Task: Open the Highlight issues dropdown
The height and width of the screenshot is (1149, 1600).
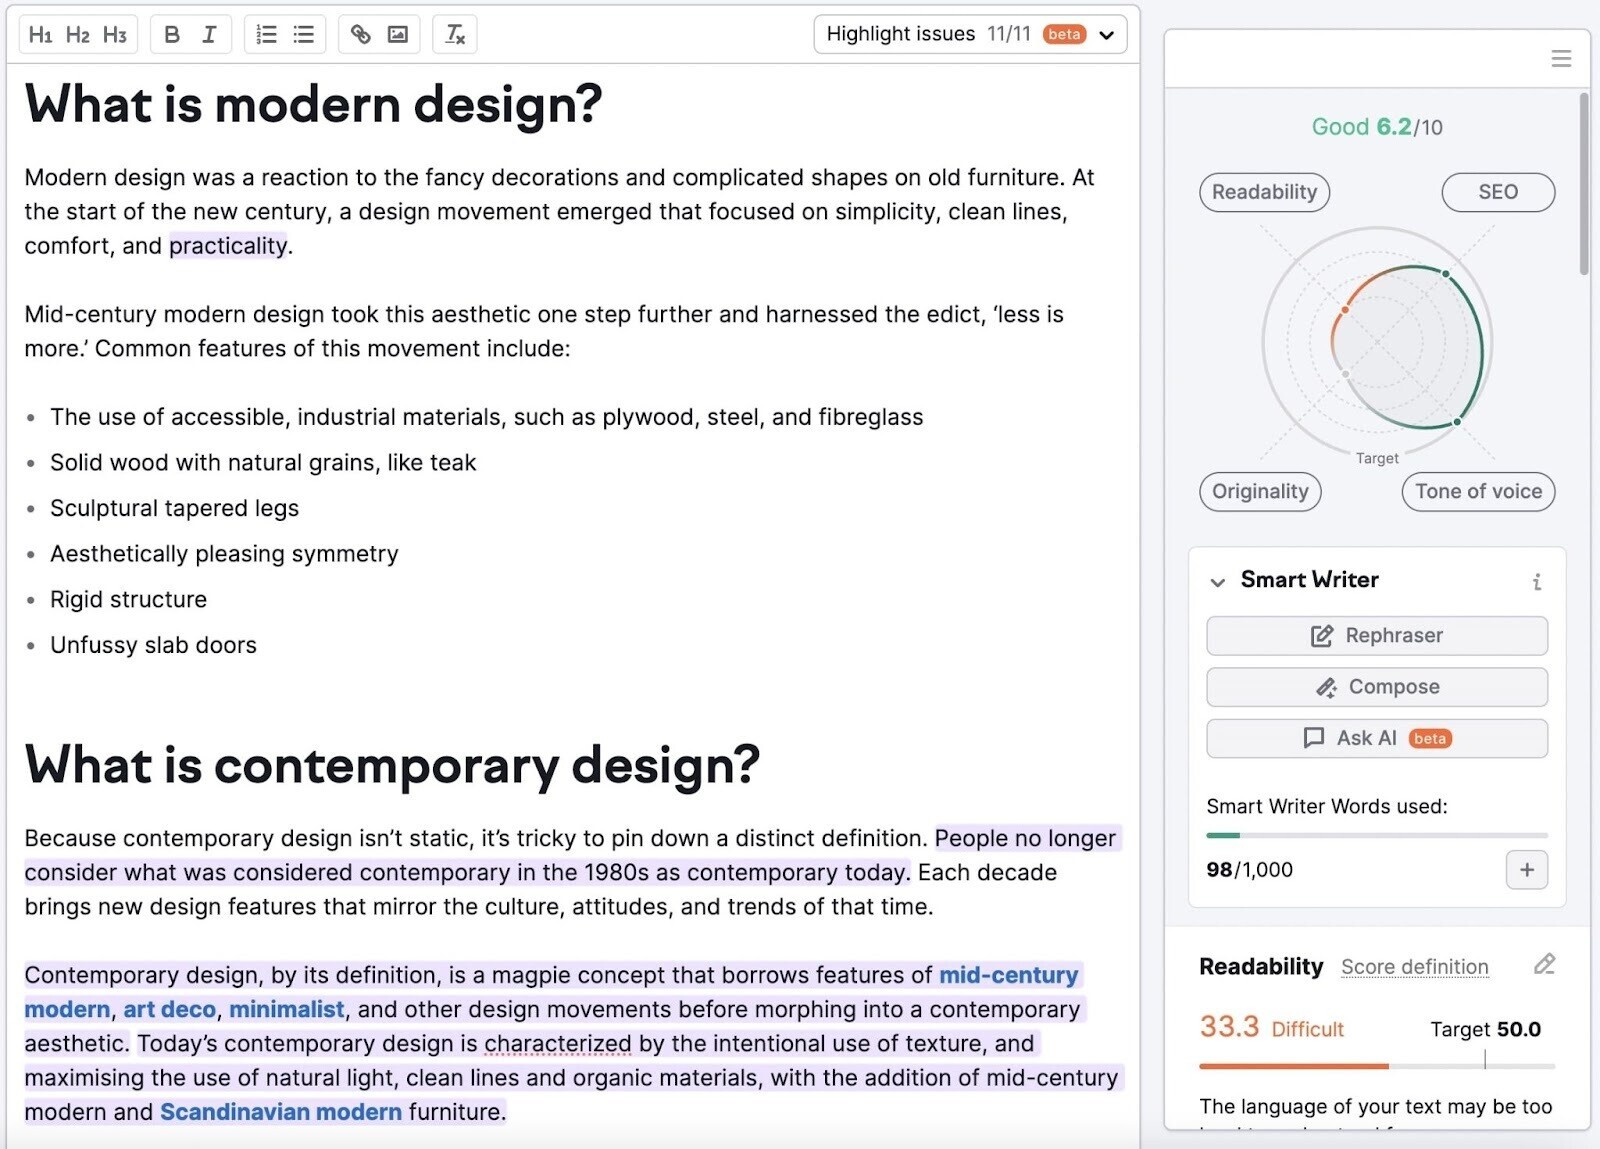Action: pos(1106,34)
